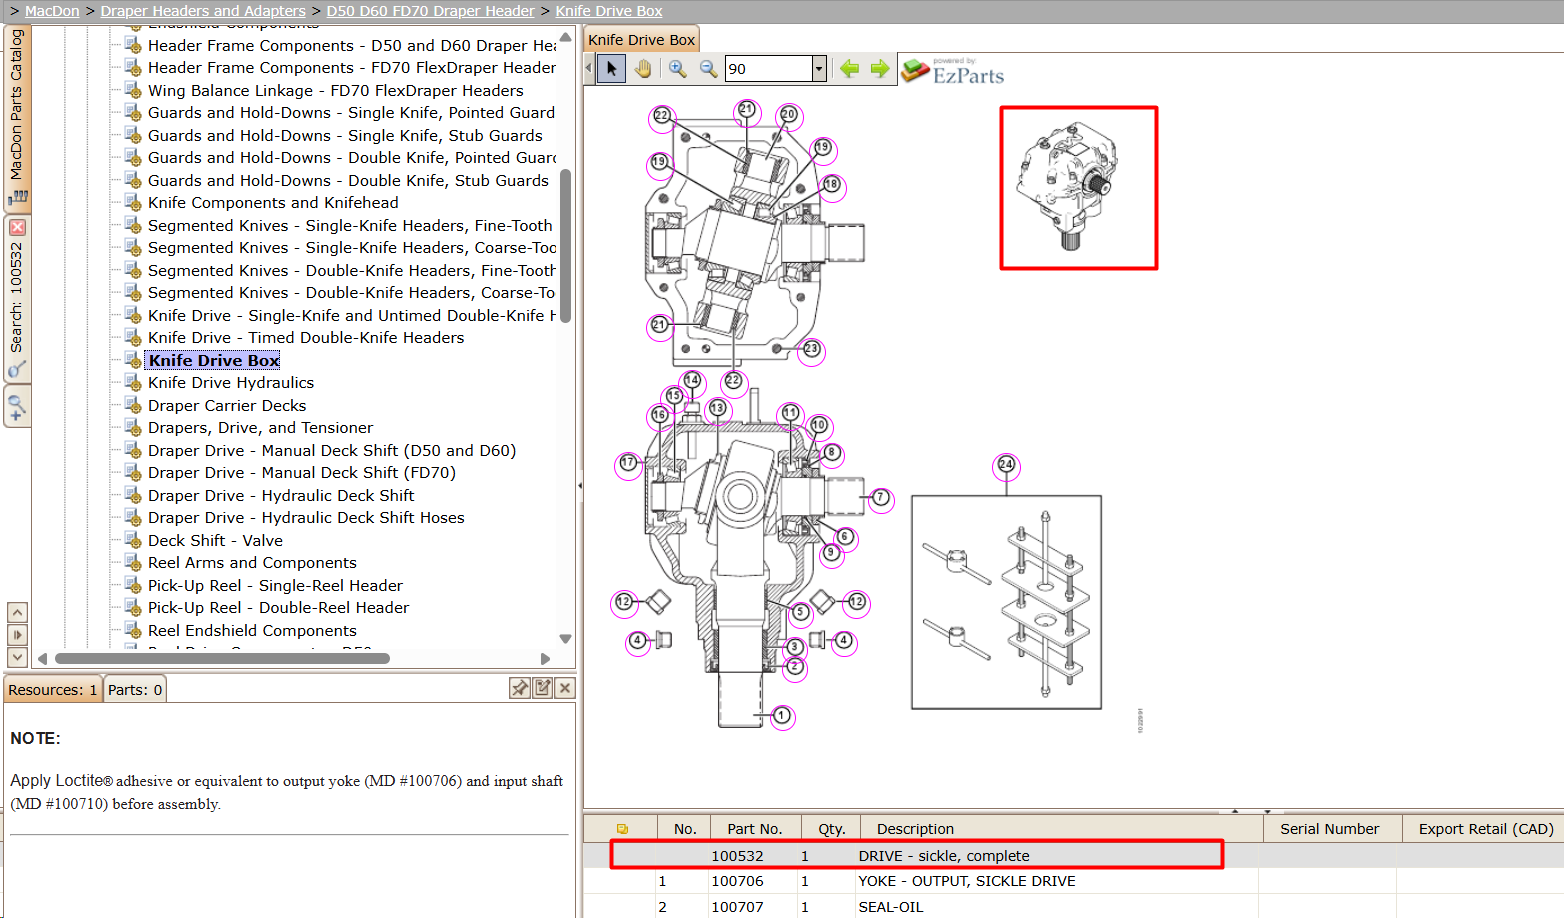Close the notes panel with X
Screen dimensions: 1564x918
(565, 688)
